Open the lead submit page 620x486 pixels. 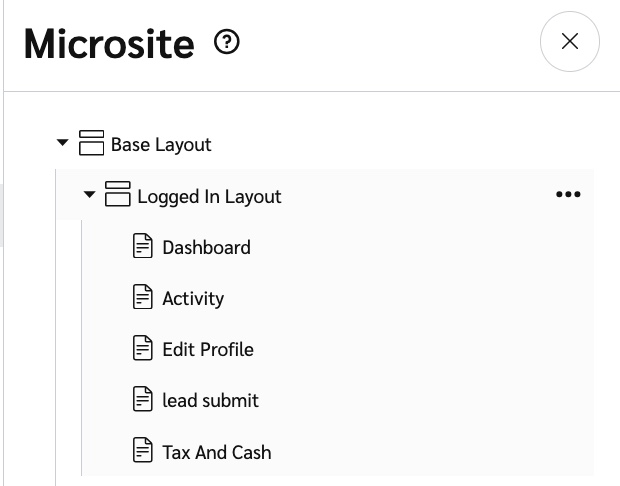(x=210, y=401)
